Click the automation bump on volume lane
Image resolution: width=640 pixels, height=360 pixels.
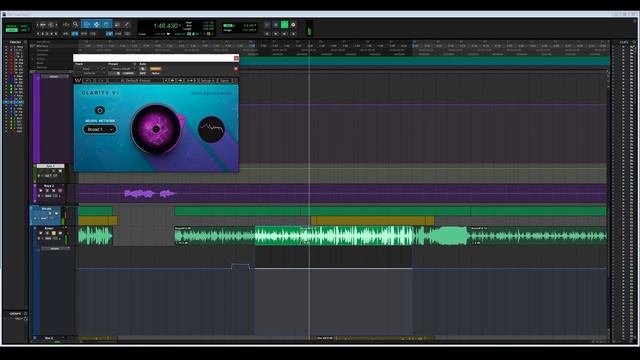240,266
